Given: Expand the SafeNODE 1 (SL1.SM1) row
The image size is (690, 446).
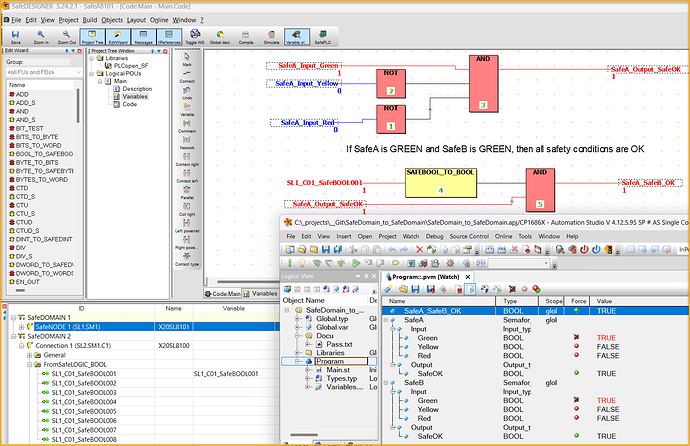Looking at the screenshot, I should coord(22,326).
